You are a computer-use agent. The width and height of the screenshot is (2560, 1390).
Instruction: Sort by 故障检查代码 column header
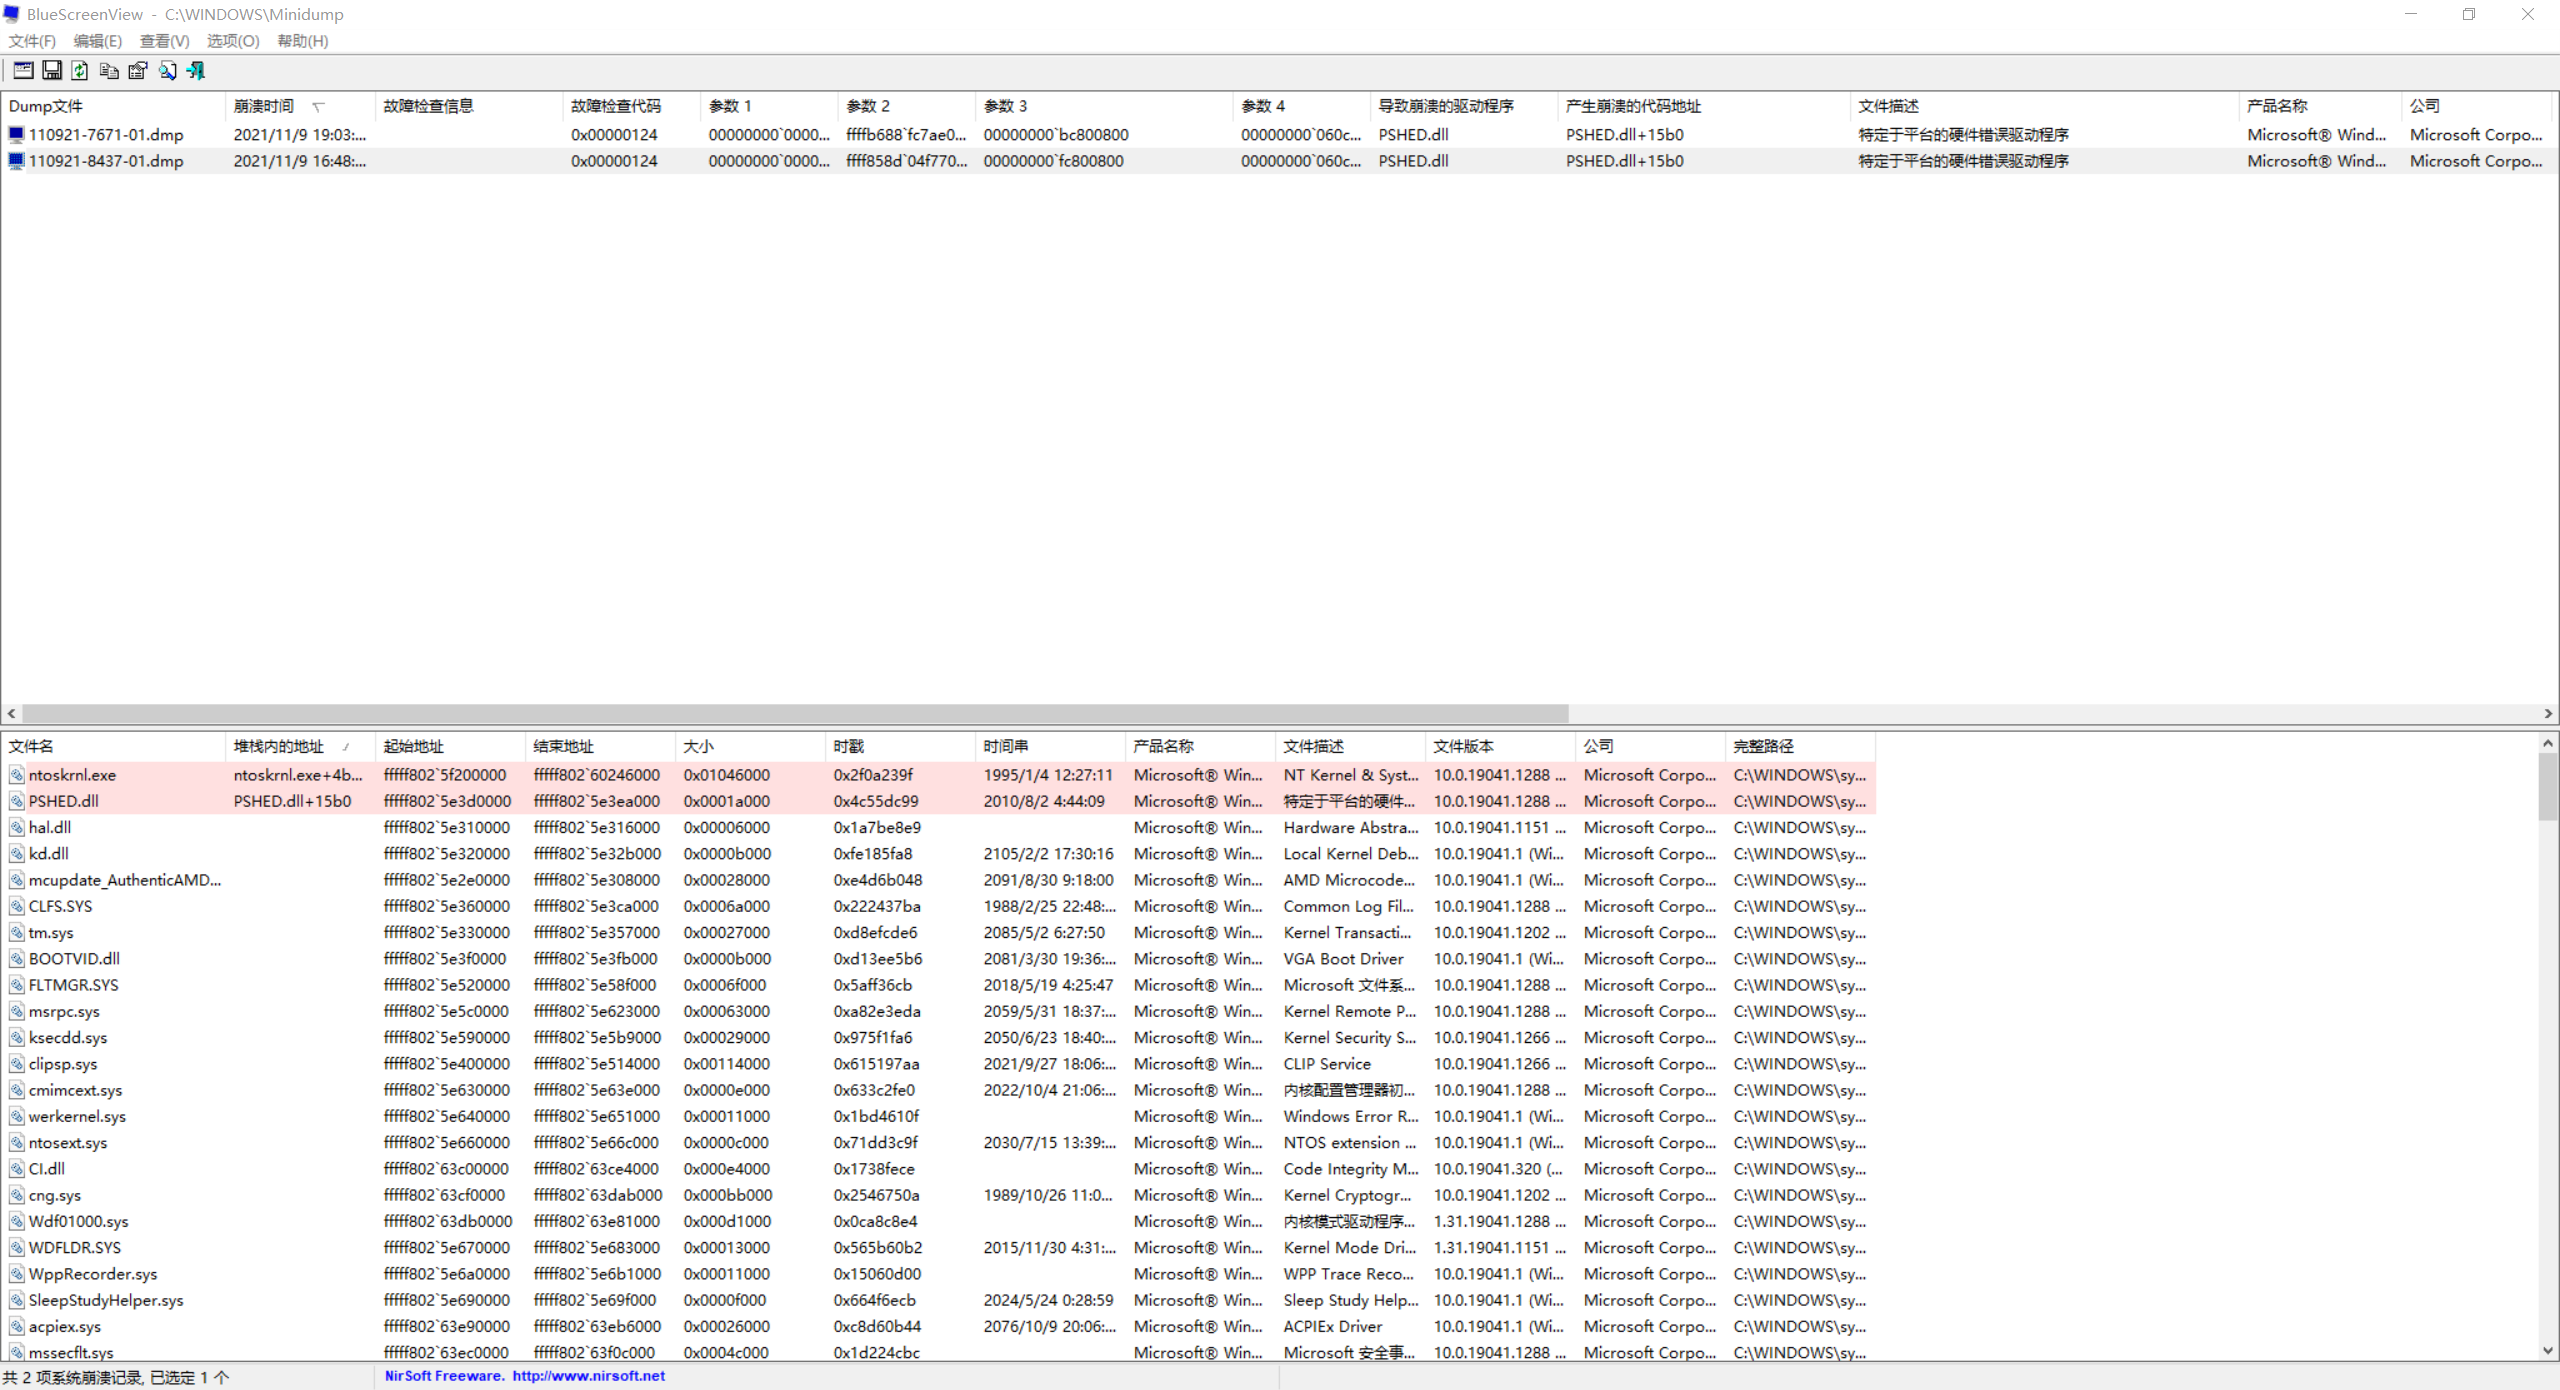[631, 106]
